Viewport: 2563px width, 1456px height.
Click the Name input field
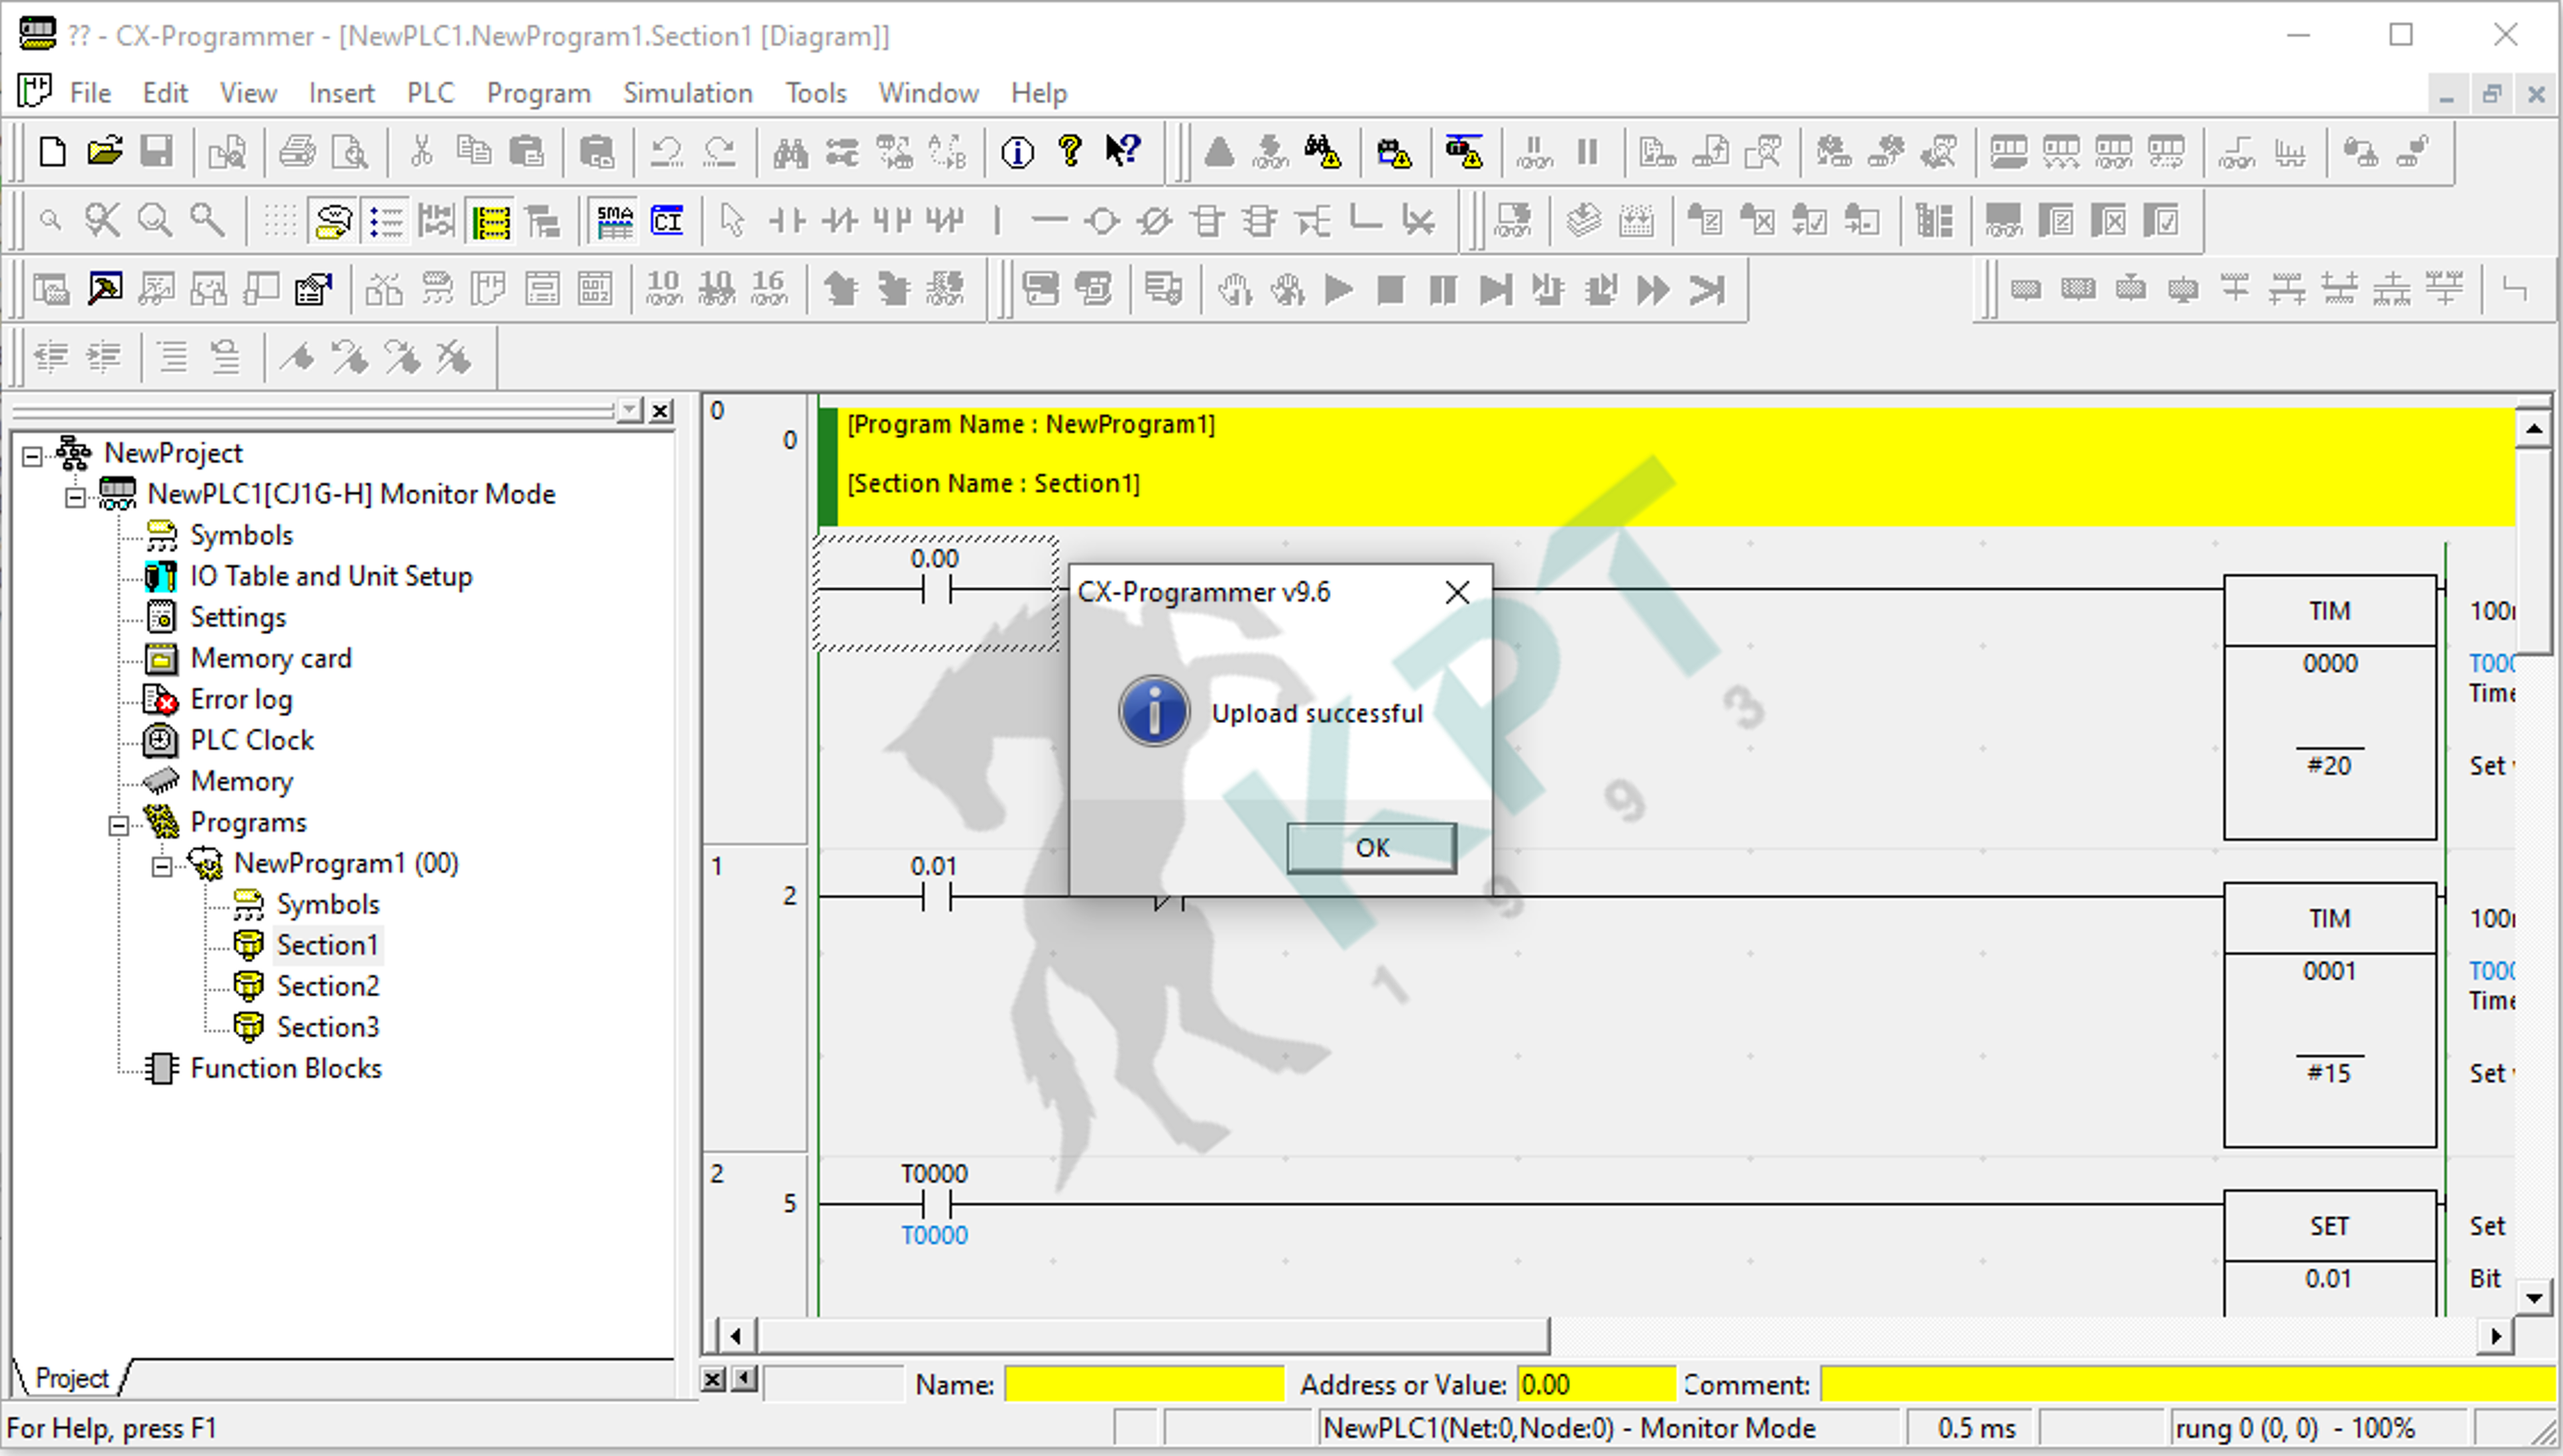tap(1143, 1384)
